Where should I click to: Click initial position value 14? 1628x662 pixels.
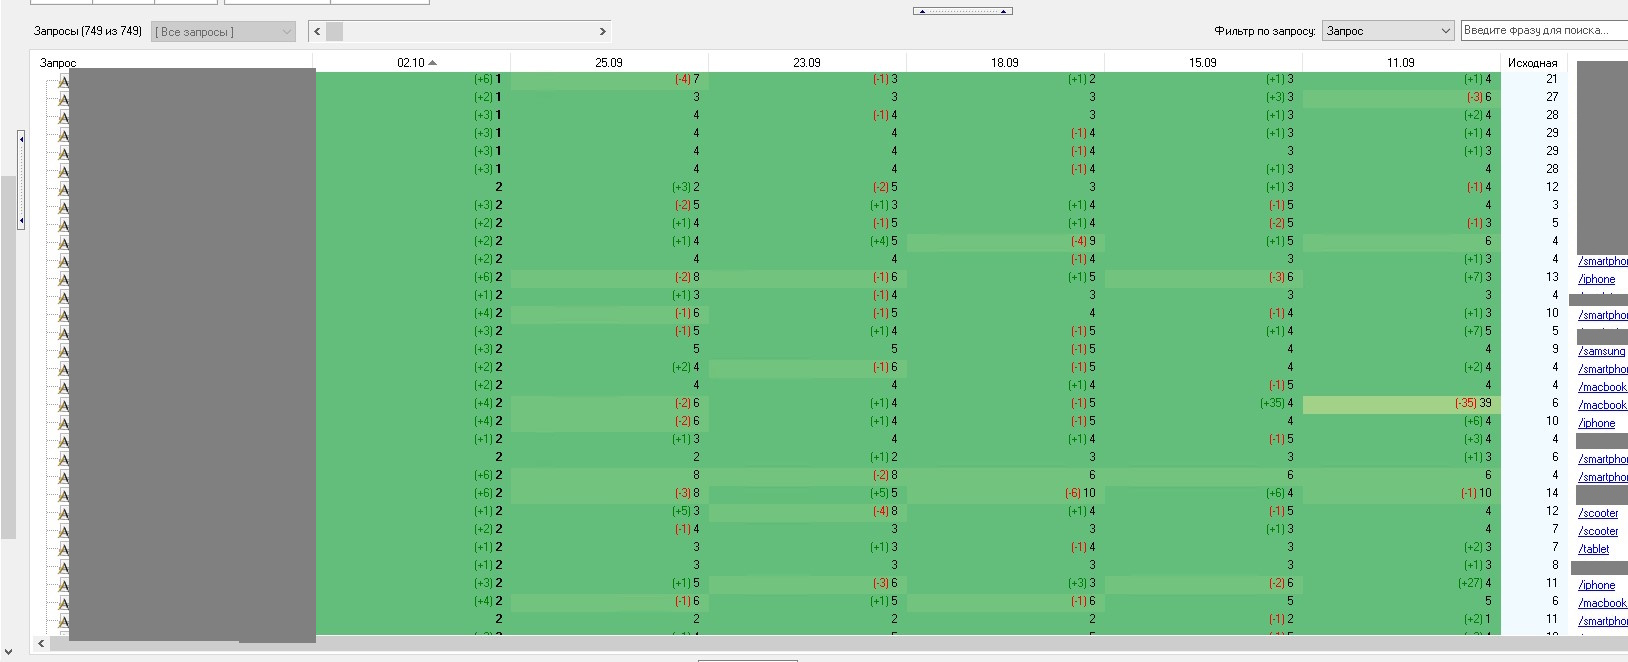point(1552,493)
